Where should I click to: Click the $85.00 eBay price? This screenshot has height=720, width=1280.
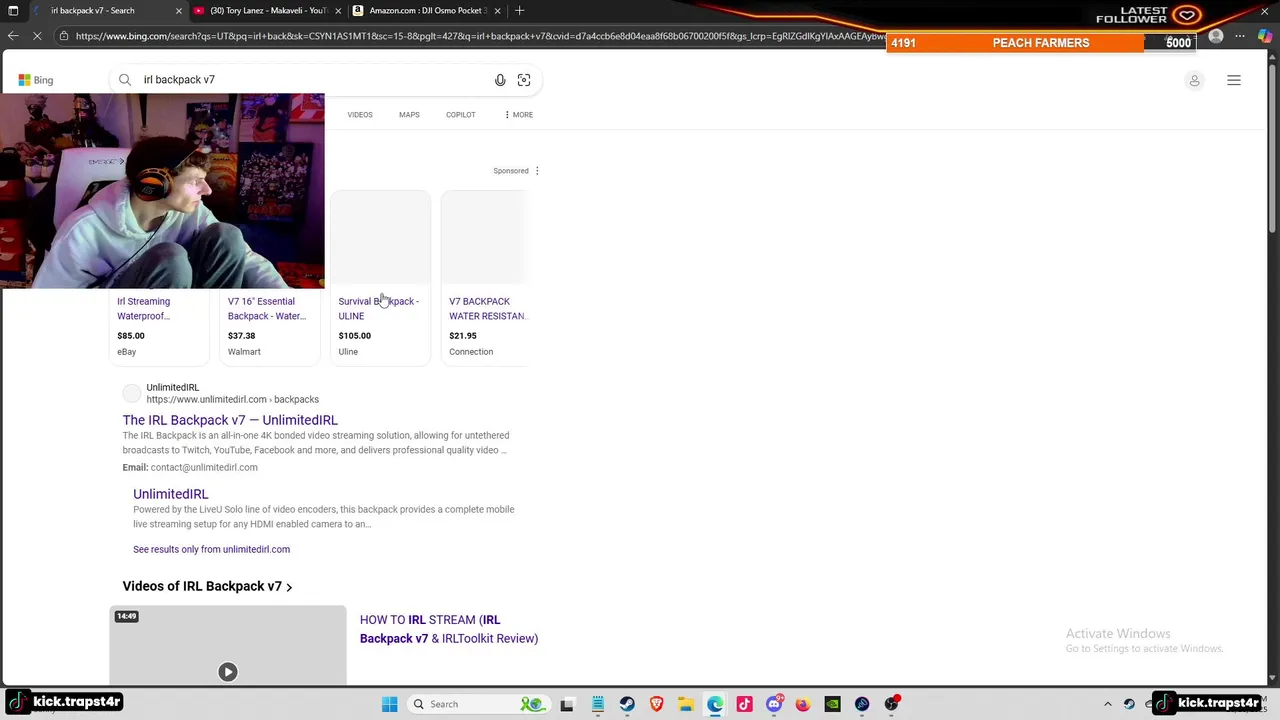131,336
